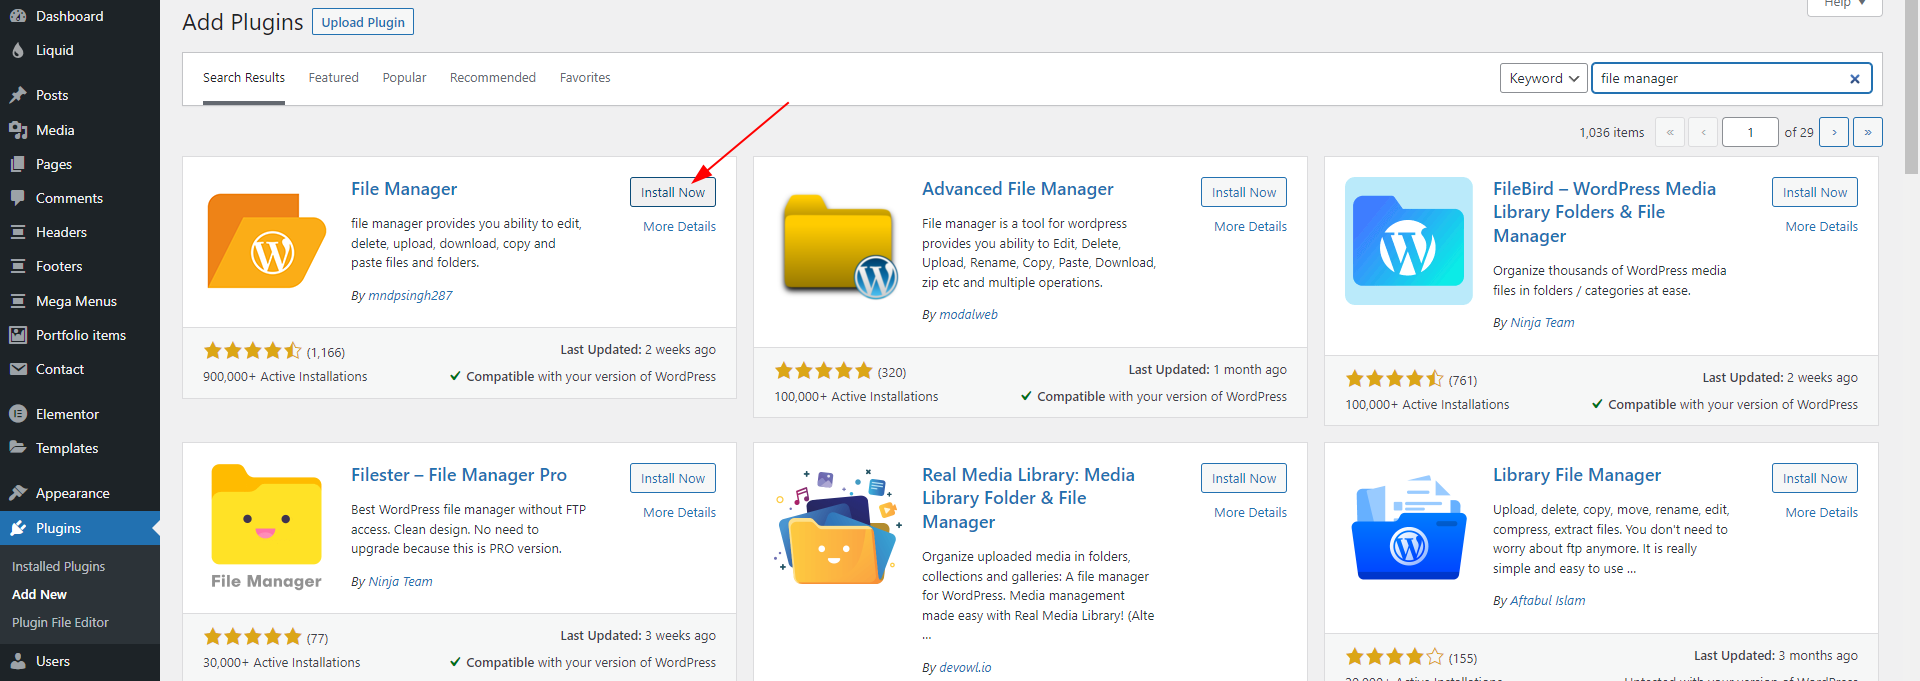The image size is (1920, 681).
Task: Click the Elementor icon in sidebar
Action: point(18,414)
